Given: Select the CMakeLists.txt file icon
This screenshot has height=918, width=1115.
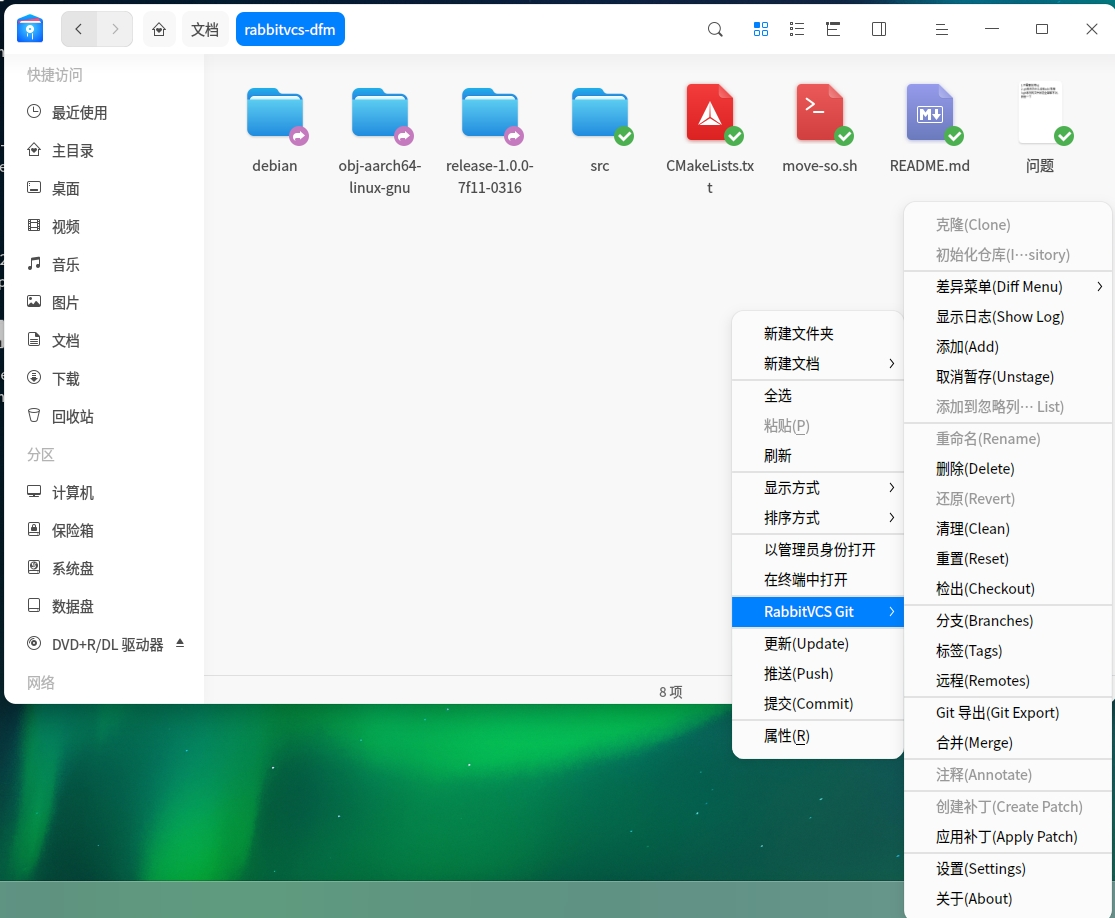Looking at the screenshot, I should [710, 114].
